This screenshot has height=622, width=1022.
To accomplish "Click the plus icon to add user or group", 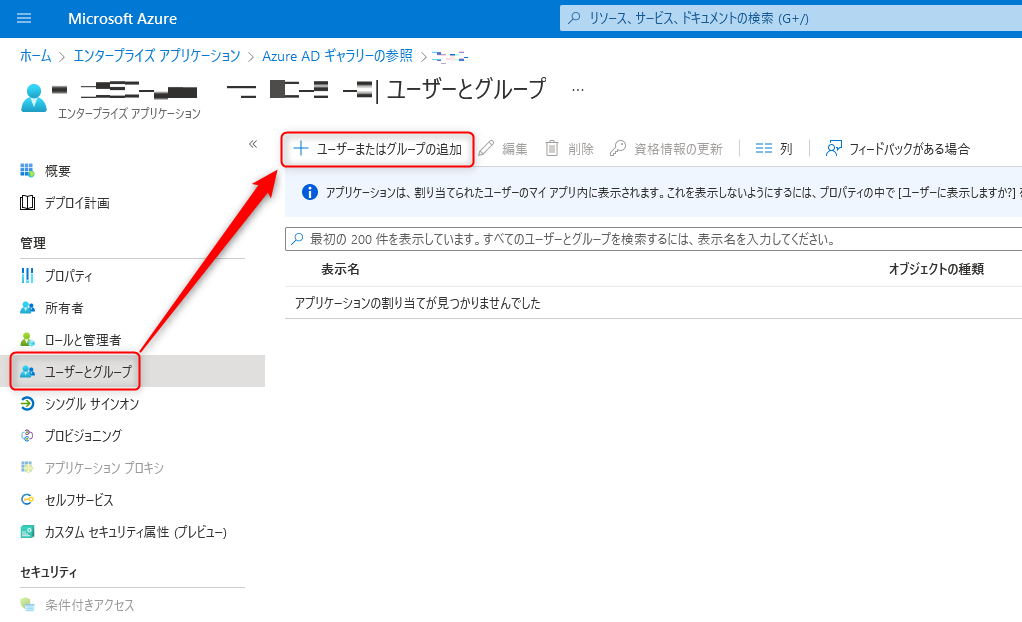I will click(x=300, y=149).
